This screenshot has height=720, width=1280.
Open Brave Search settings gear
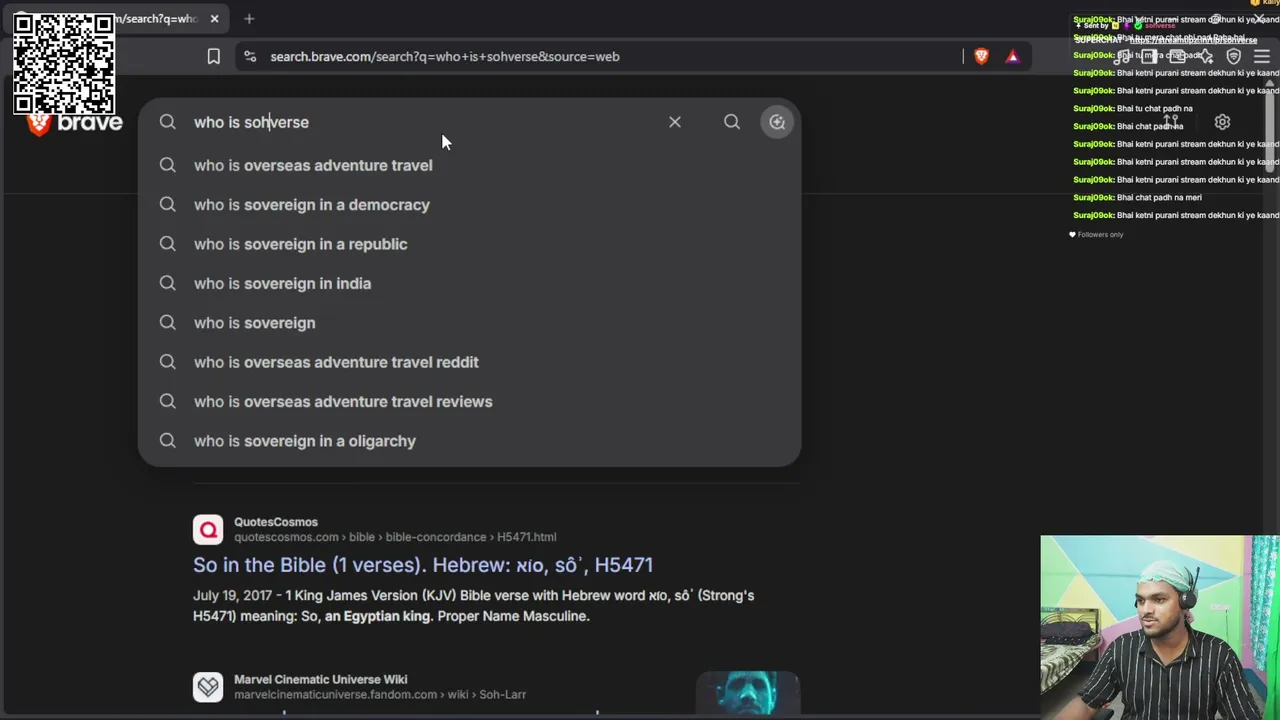pos(1222,122)
